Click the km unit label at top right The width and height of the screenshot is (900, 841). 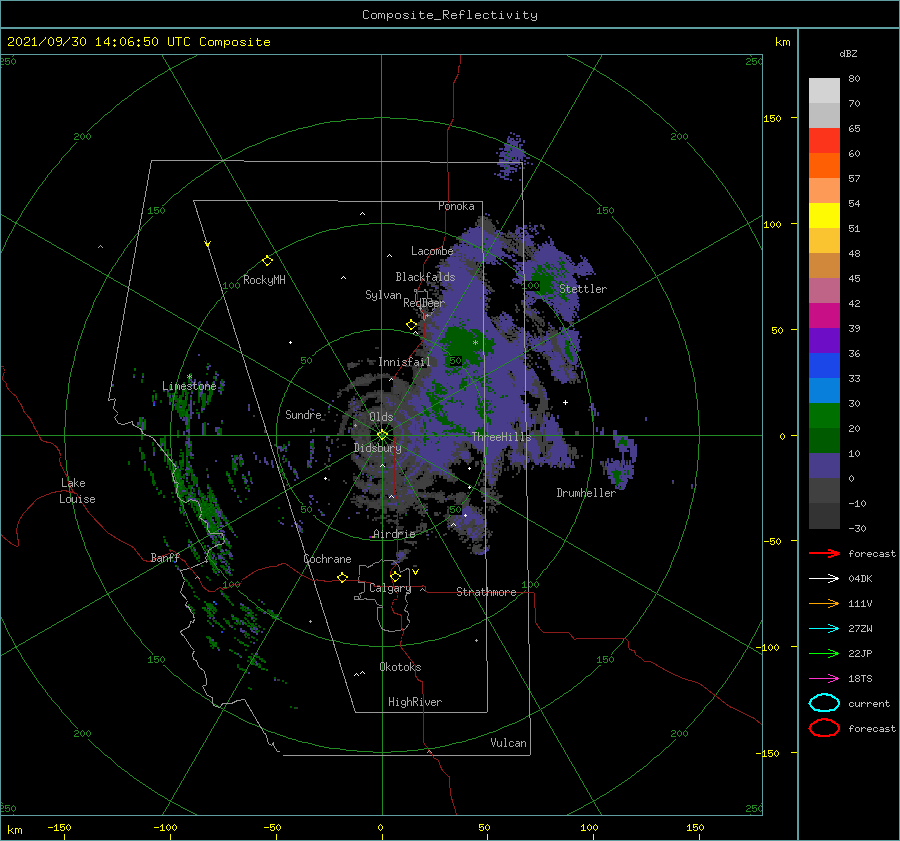click(782, 42)
